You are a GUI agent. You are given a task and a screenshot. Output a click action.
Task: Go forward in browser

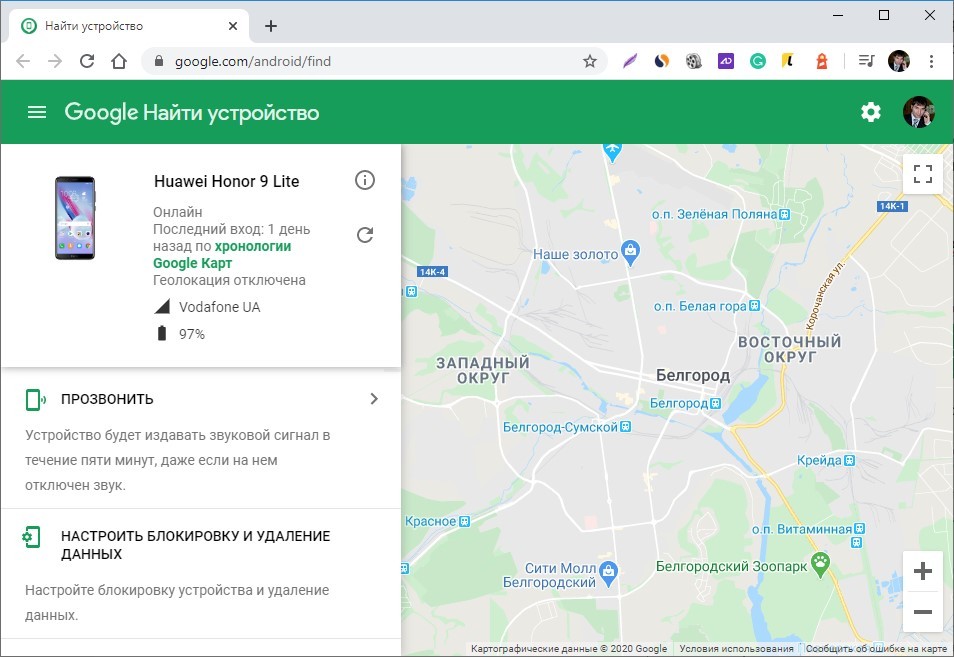(x=55, y=61)
